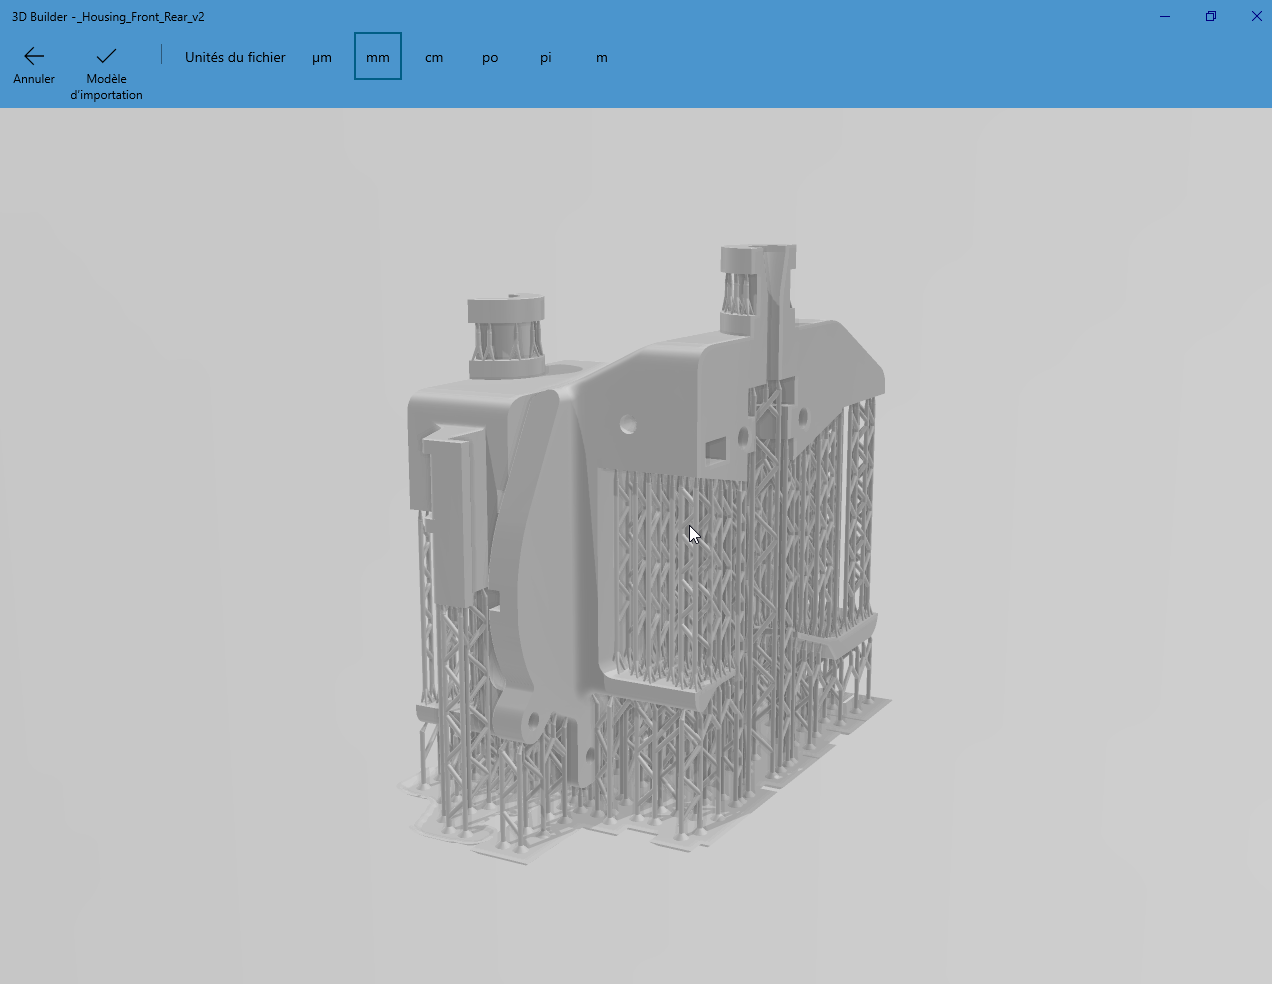Screen dimensions: 1272x984
Task: Click the "Unités du fichier" label
Action: (x=235, y=57)
